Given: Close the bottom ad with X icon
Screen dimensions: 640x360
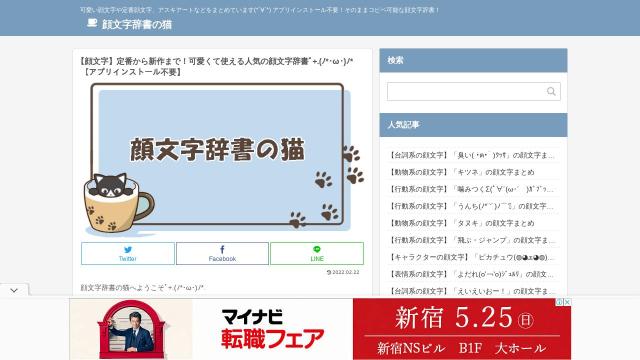Looking at the screenshot, I should tap(567, 302).
